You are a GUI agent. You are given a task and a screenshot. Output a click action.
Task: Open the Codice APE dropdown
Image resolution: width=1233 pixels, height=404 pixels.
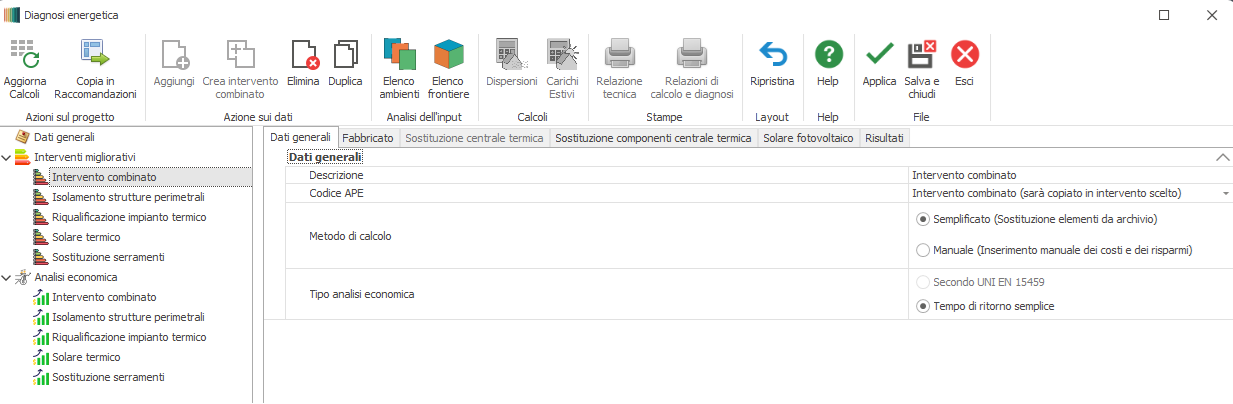pyautogui.click(x=1225, y=193)
